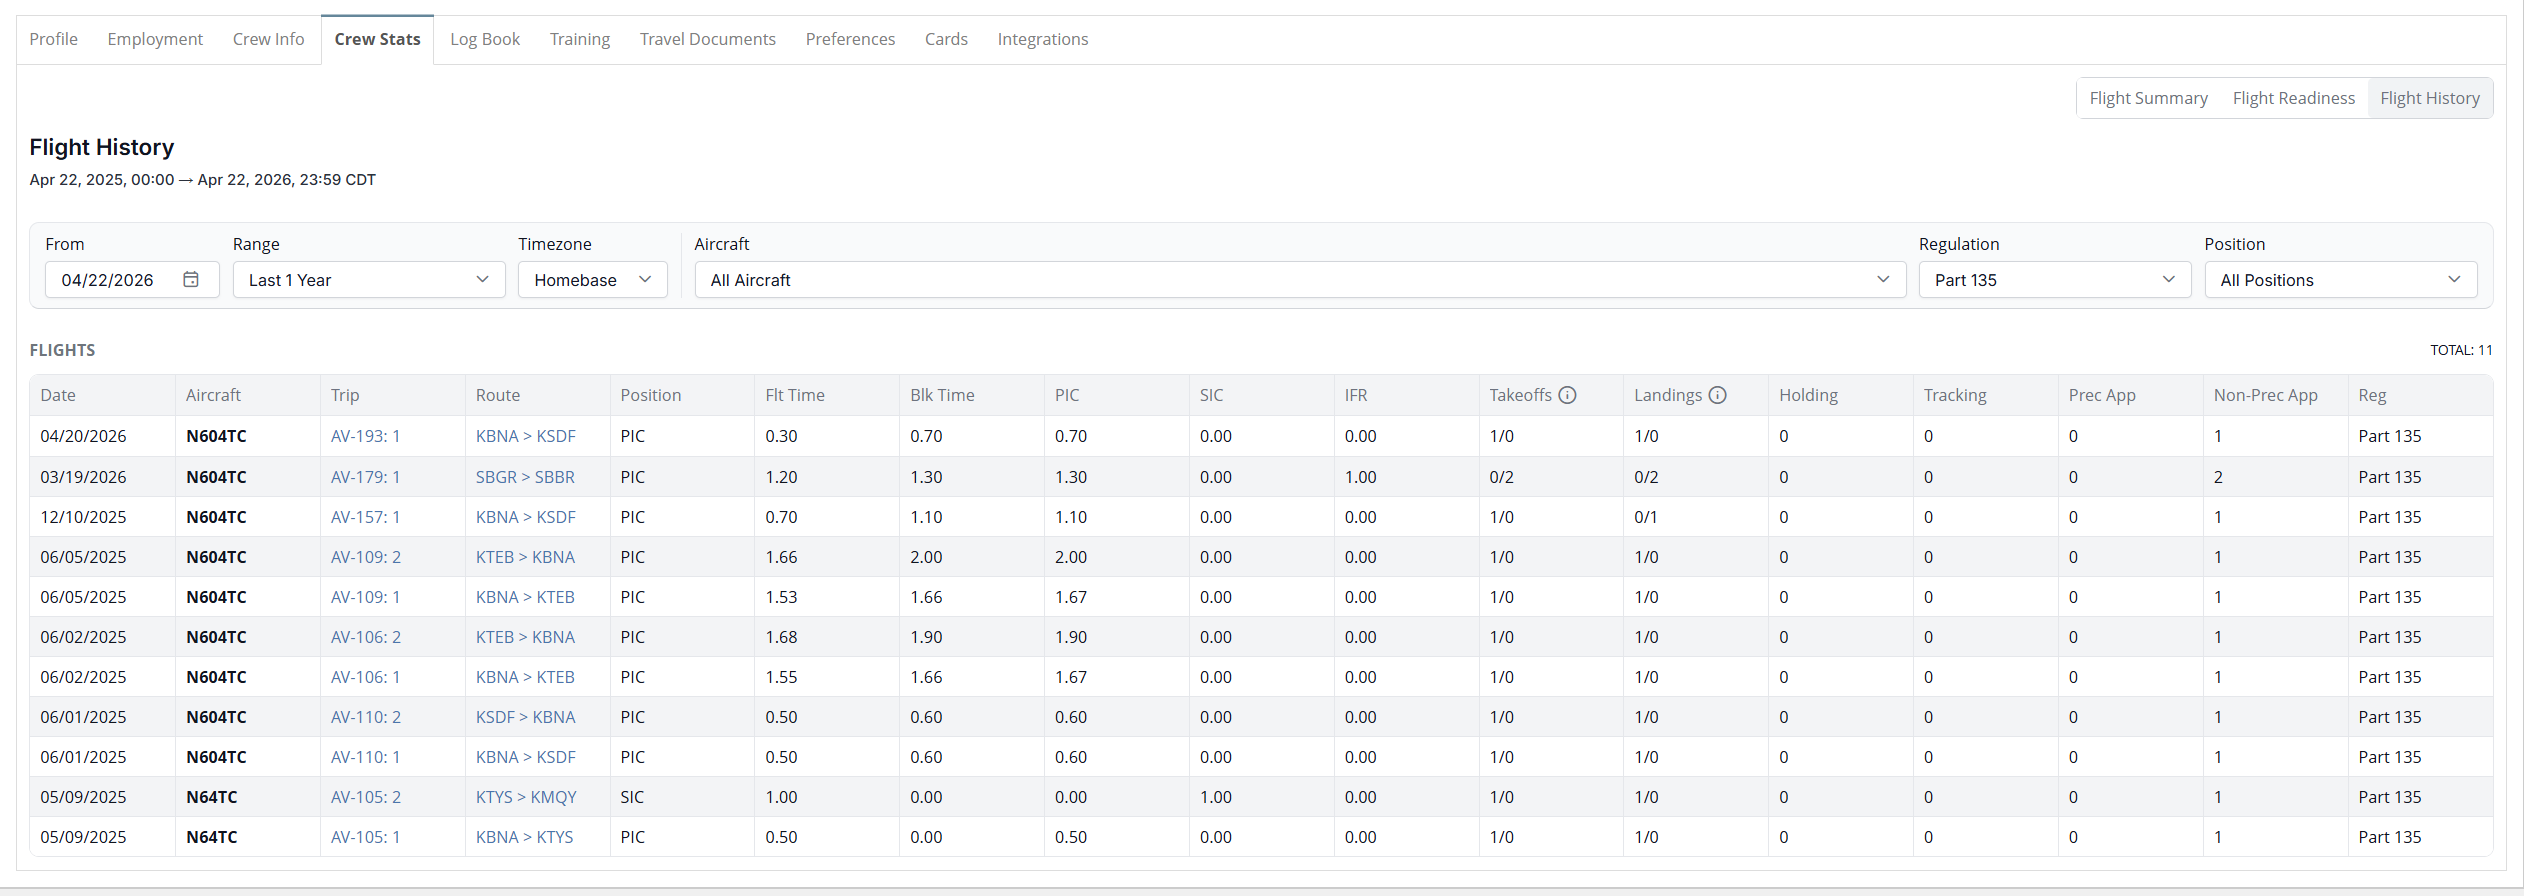This screenshot has height=896, width=2524.
Task: Open the SBGR > SBBR route link
Action: (x=525, y=477)
